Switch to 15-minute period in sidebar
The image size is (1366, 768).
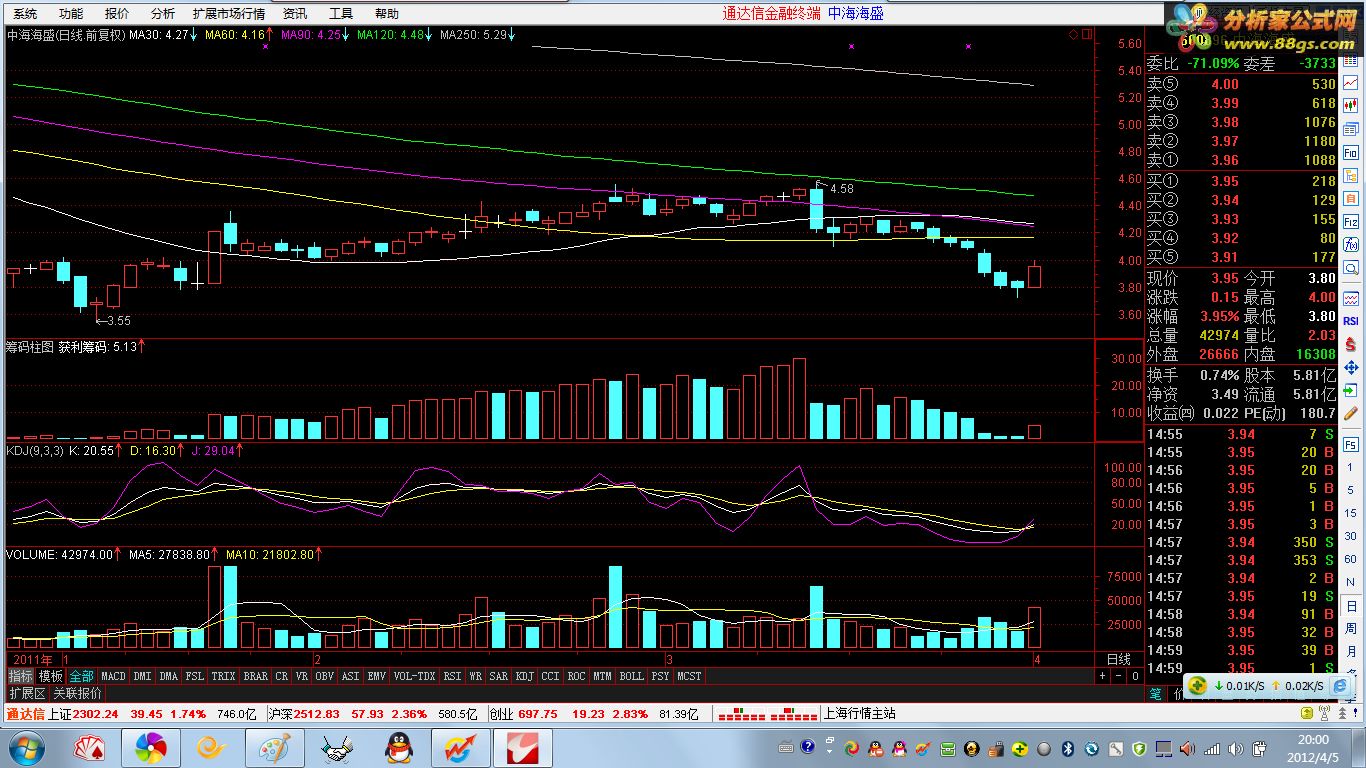click(1351, 513)
